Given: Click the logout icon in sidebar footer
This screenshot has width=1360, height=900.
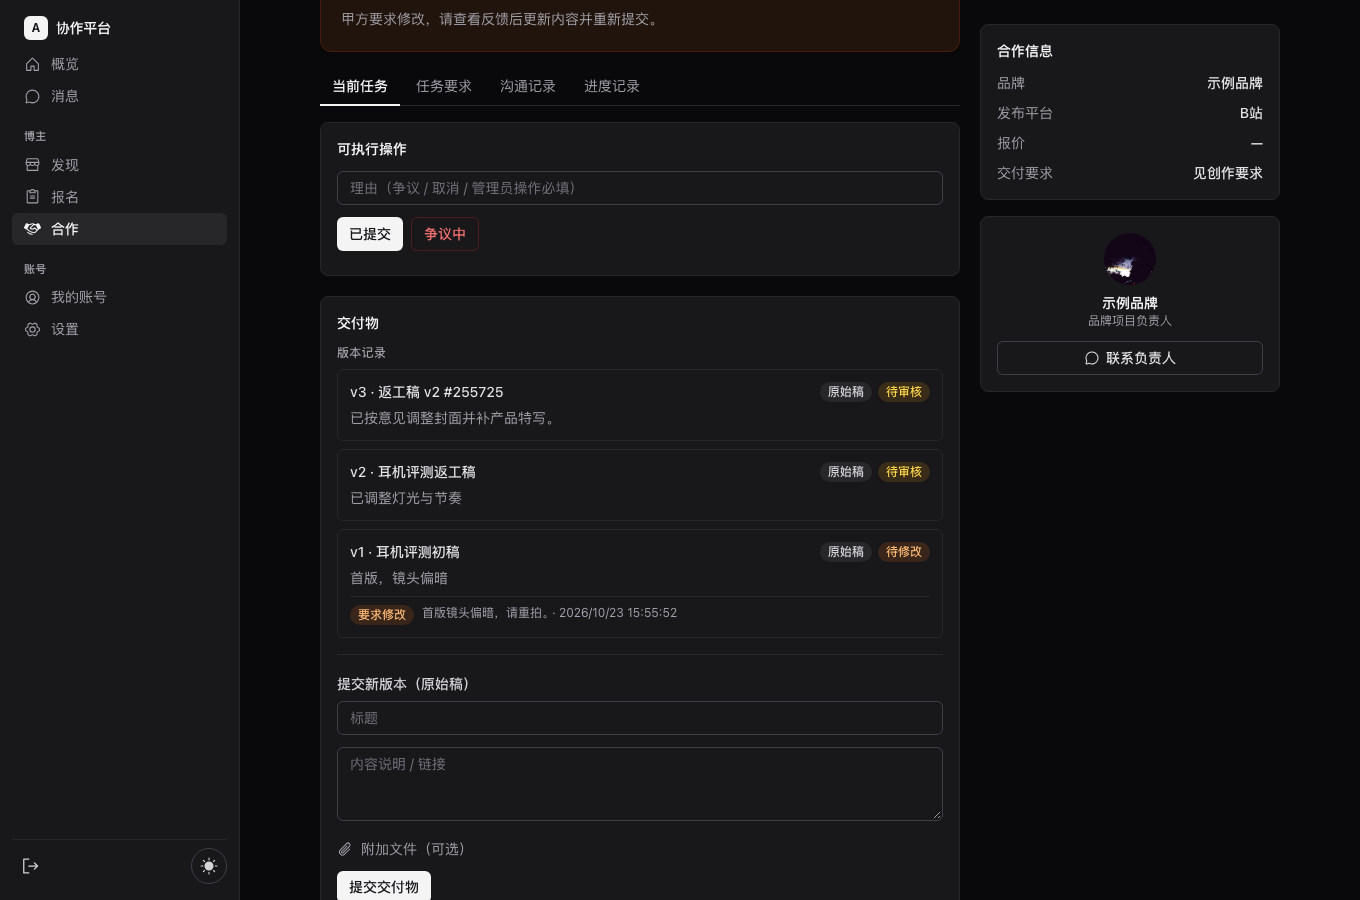Looking at the screenshot, I should tap(31, 866).
